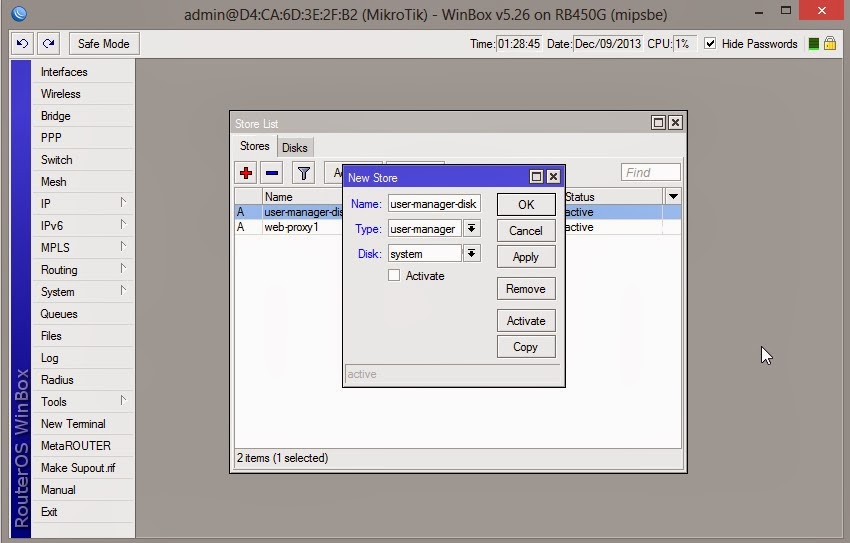Toggle Safe Mode button

pyautogui.click(x=104, y=43)
